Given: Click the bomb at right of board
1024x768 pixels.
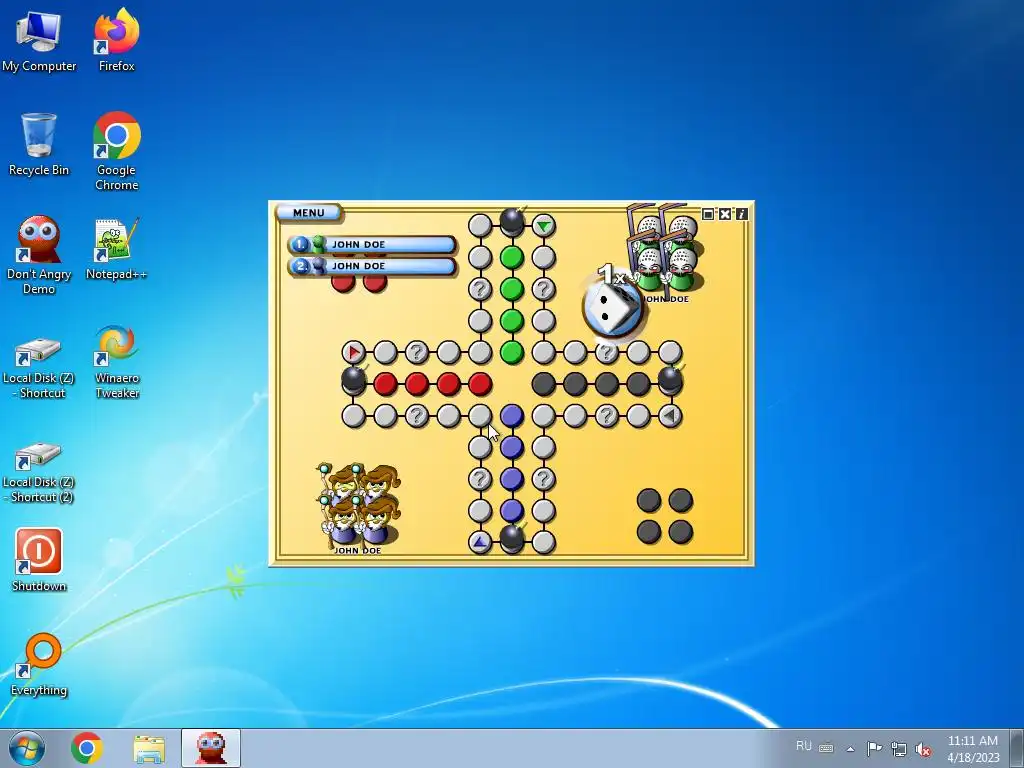Looking at the screenshot, I should click(x=671, y=380).
